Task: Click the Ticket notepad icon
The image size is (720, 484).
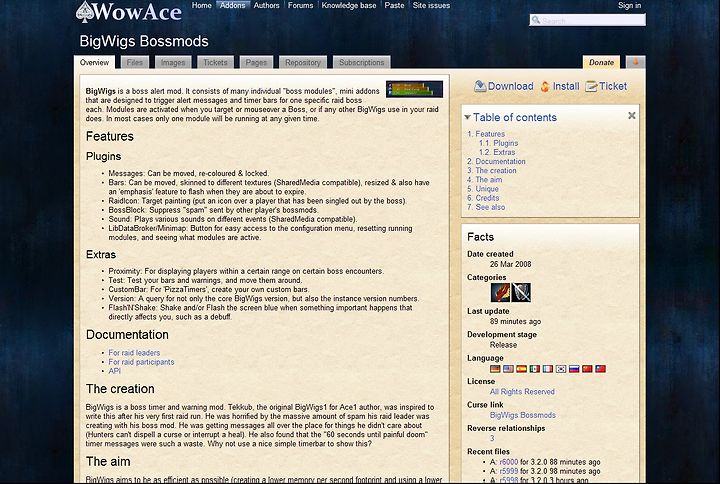Action: (x=591, y=86)
